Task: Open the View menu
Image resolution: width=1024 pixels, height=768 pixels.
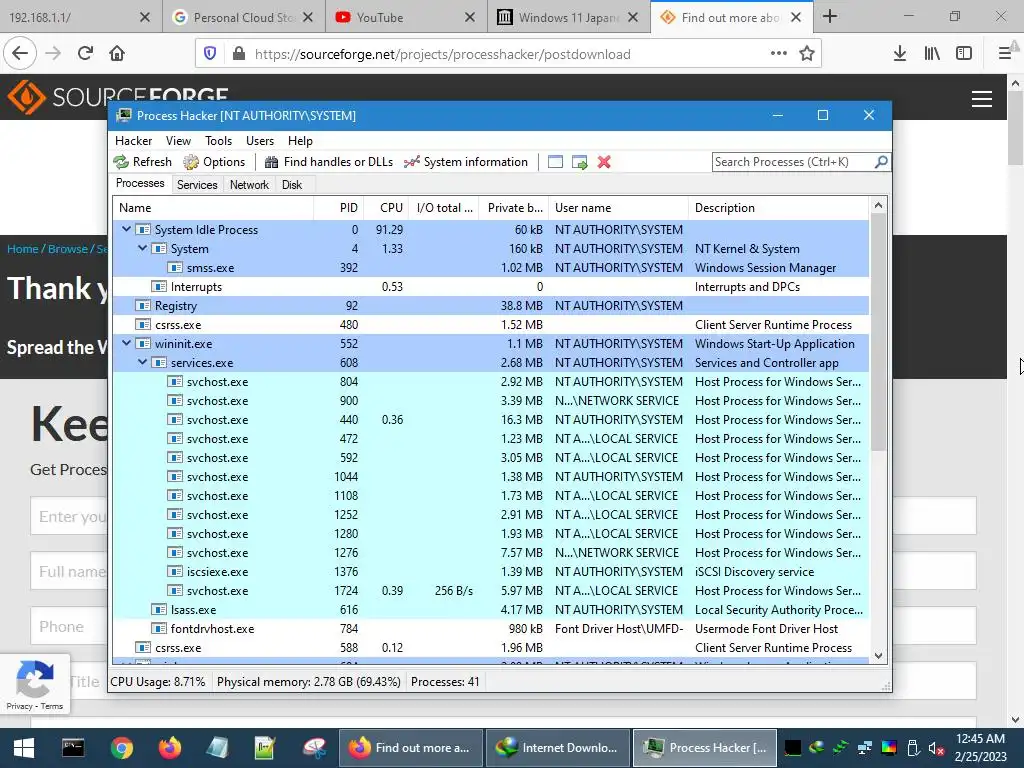Action: [x=178, y=140]
